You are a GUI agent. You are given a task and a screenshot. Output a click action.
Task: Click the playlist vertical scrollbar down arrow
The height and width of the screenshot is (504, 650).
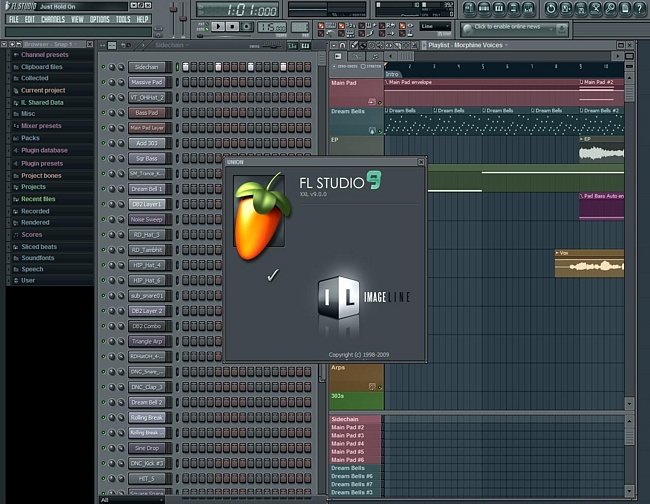629,403
